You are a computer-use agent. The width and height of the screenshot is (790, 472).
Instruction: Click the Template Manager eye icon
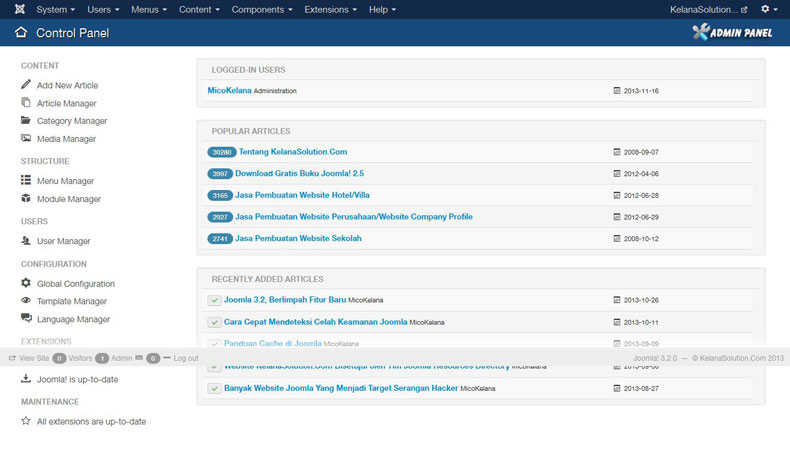point(26,301)
